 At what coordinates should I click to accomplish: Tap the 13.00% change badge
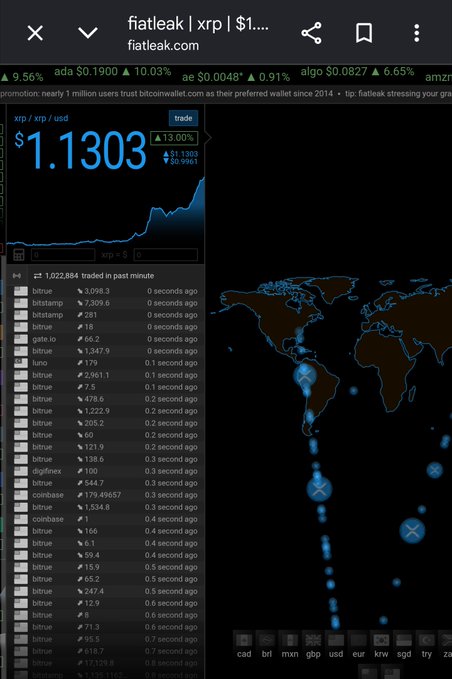[174, 138]
